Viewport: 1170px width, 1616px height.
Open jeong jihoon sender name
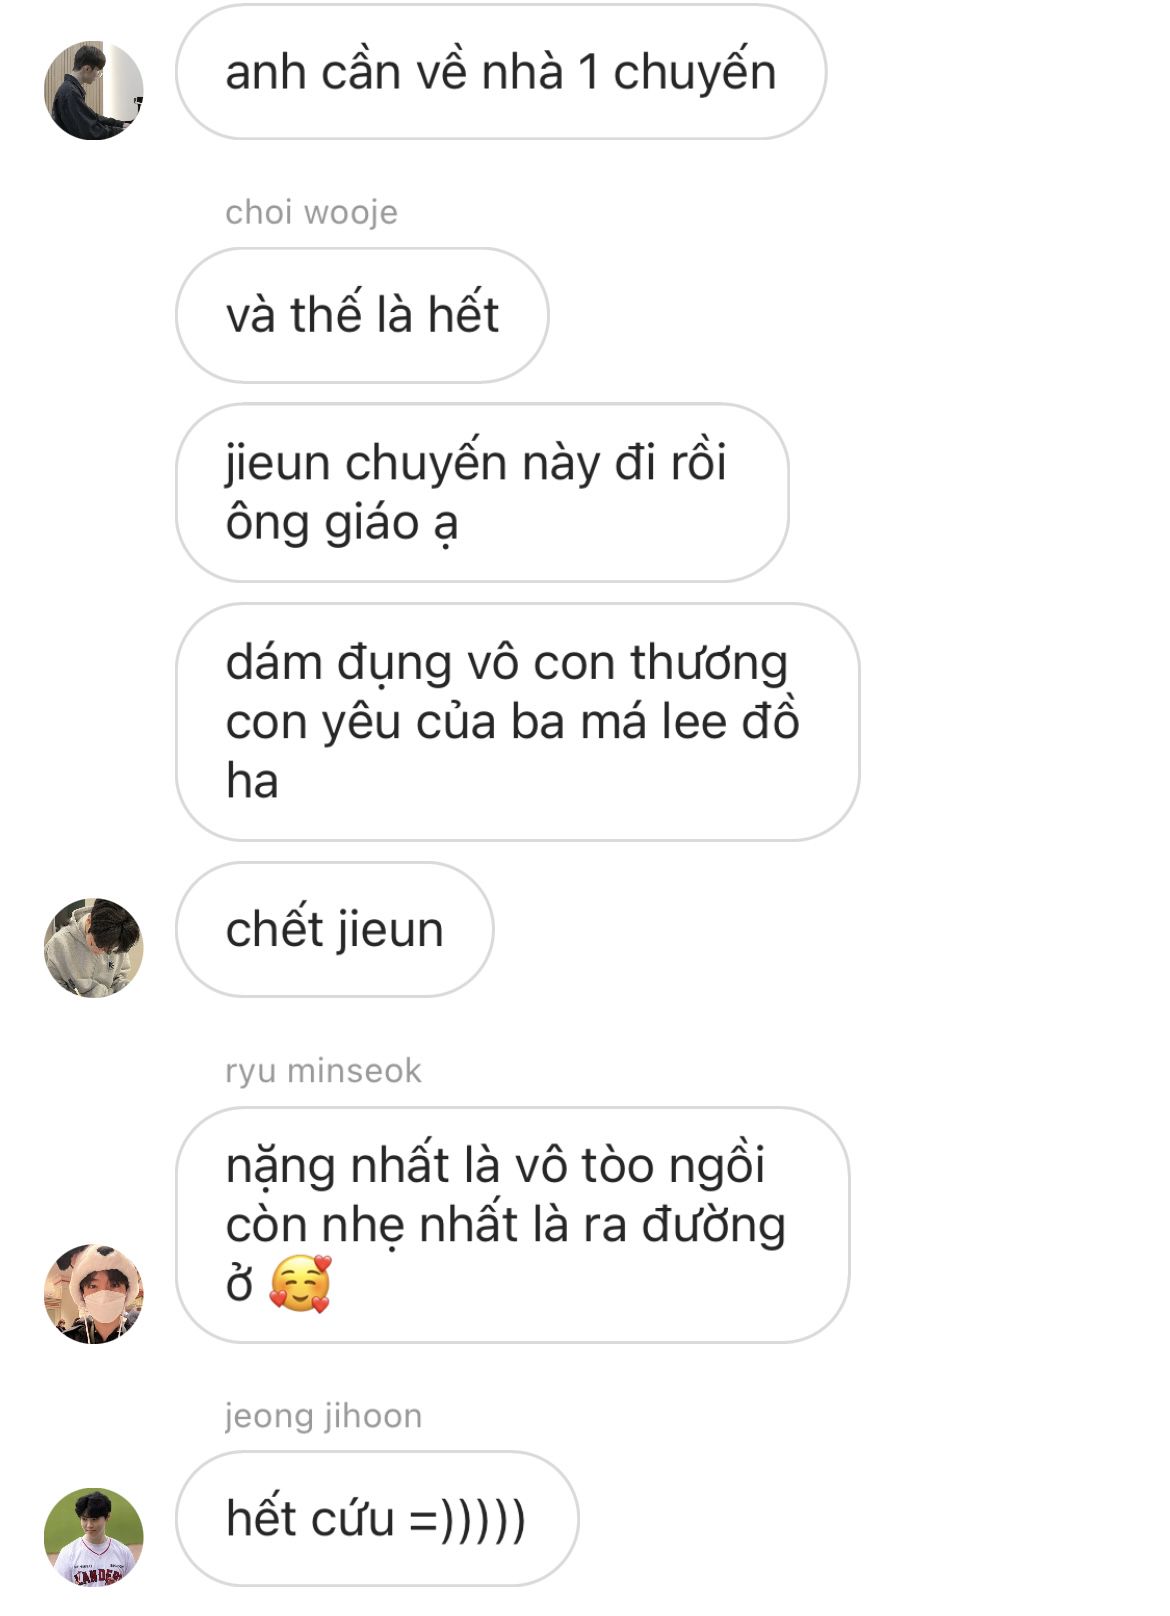click(323, 1415)
